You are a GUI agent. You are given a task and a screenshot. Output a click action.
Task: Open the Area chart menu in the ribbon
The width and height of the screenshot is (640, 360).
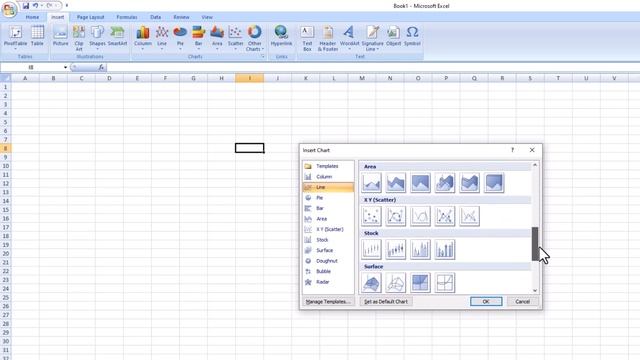[x=217, y=38]
